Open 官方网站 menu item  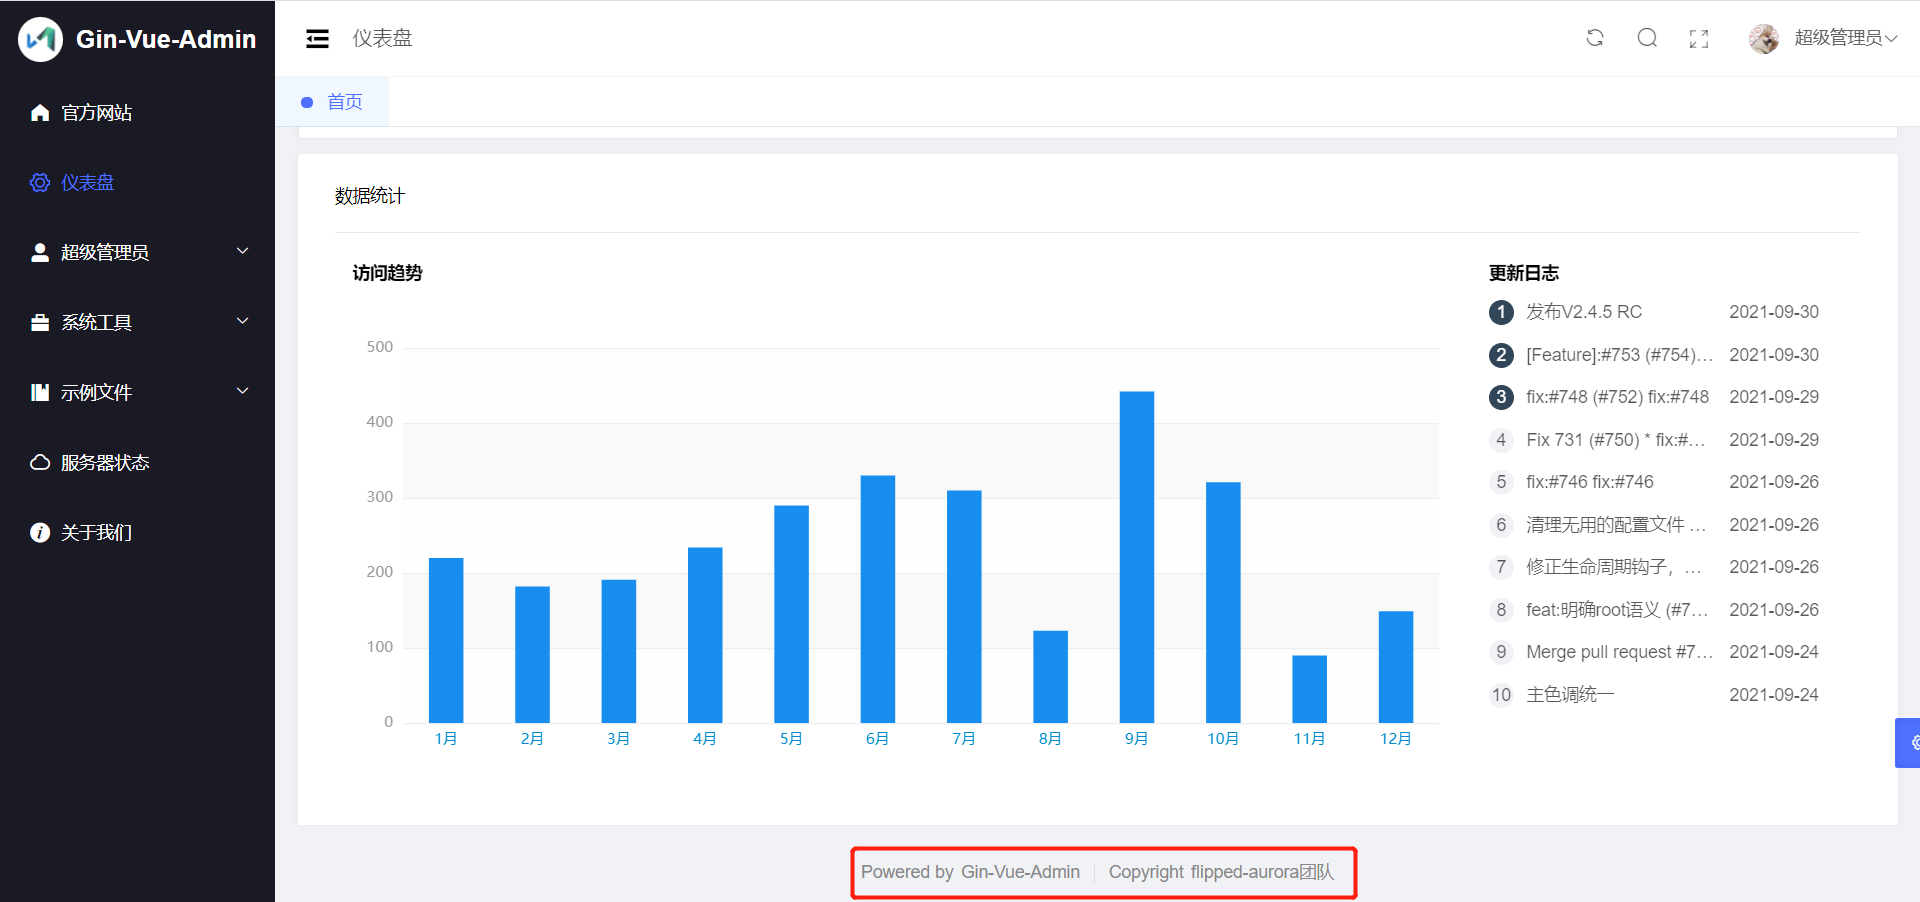point(137,113)
